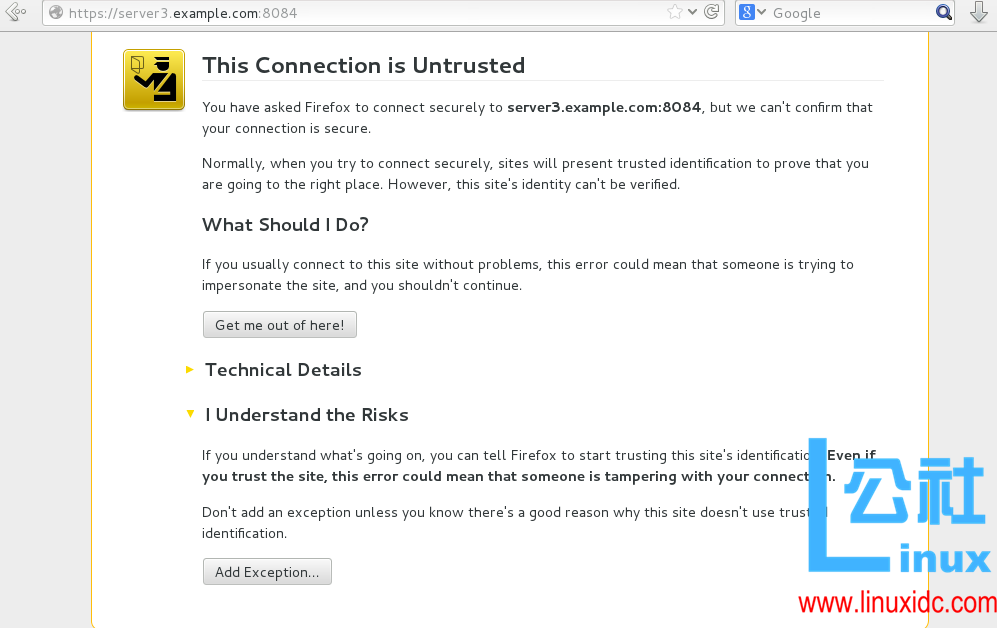Open the URL history dropdown arrow
Screen dimensions: 997x628
pyautogui.click(x=693, y=12)
